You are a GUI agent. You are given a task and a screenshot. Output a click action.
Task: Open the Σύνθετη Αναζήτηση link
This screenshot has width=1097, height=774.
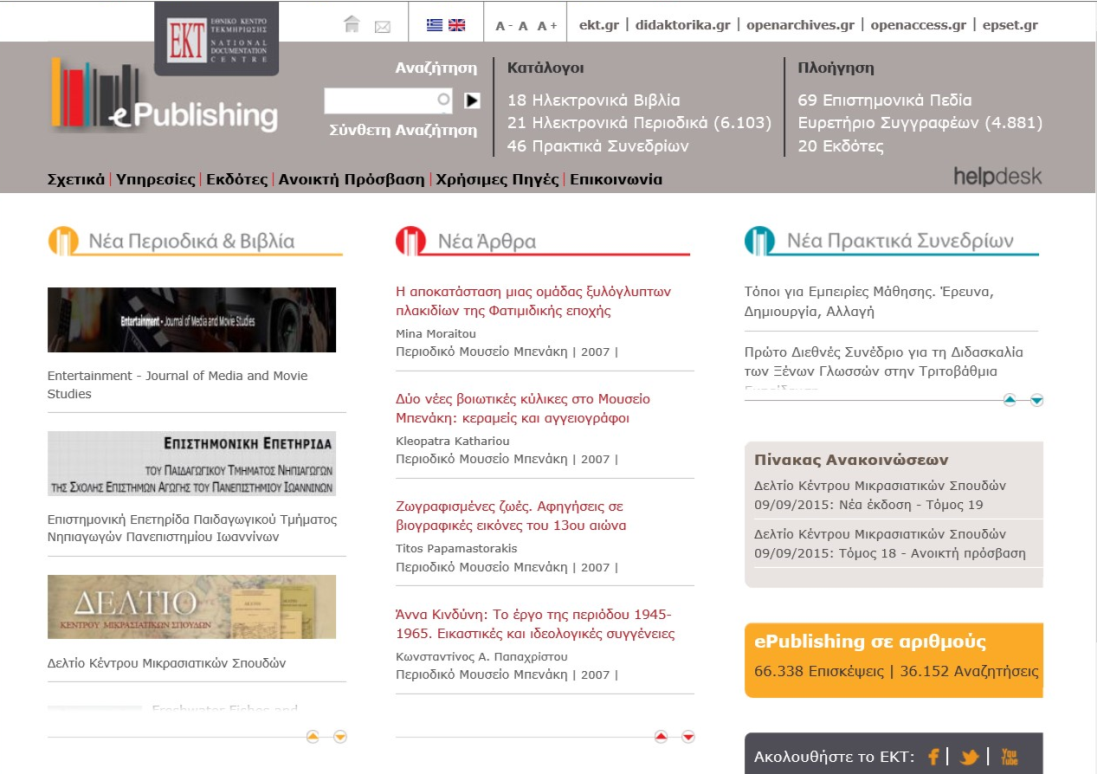coord(403,130)
